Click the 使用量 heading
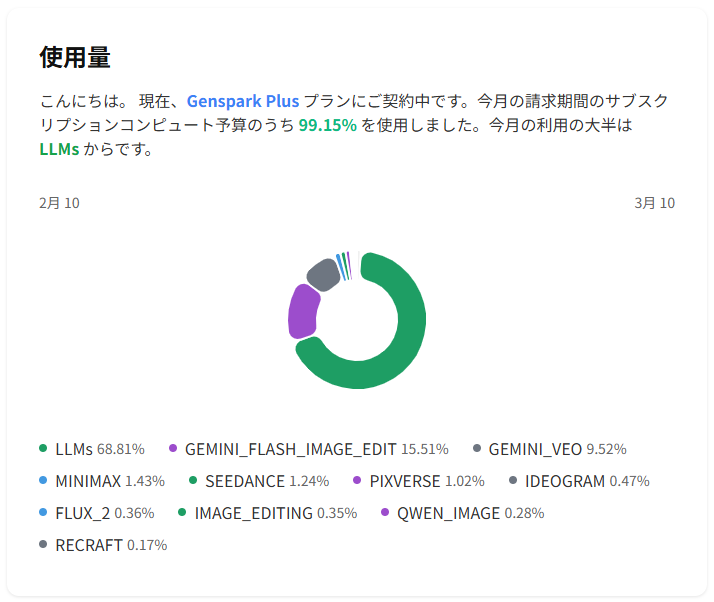 (x=75, y=57)
